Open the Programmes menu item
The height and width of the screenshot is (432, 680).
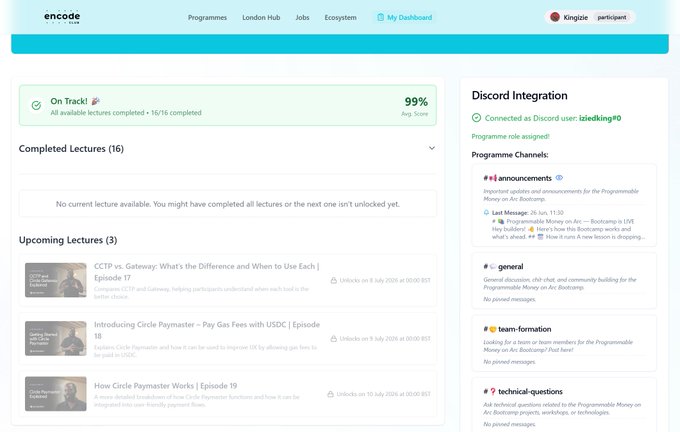[207, 18]
